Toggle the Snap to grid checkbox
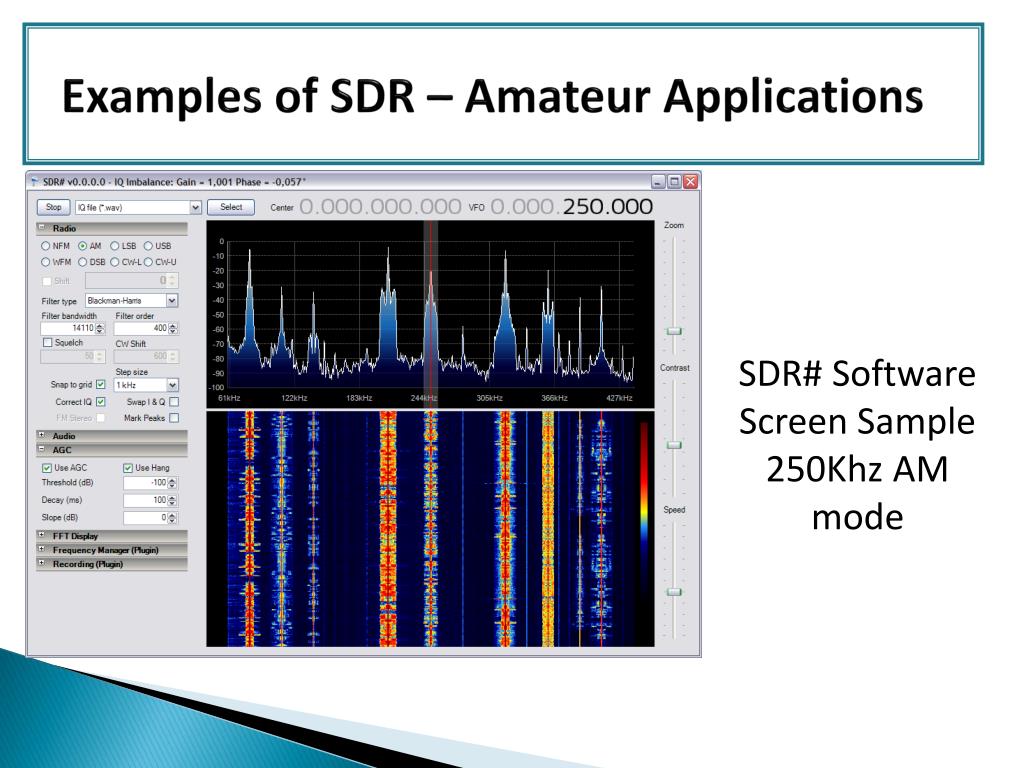This screenshot has width=1024, height=768. (x=101, y=385)
